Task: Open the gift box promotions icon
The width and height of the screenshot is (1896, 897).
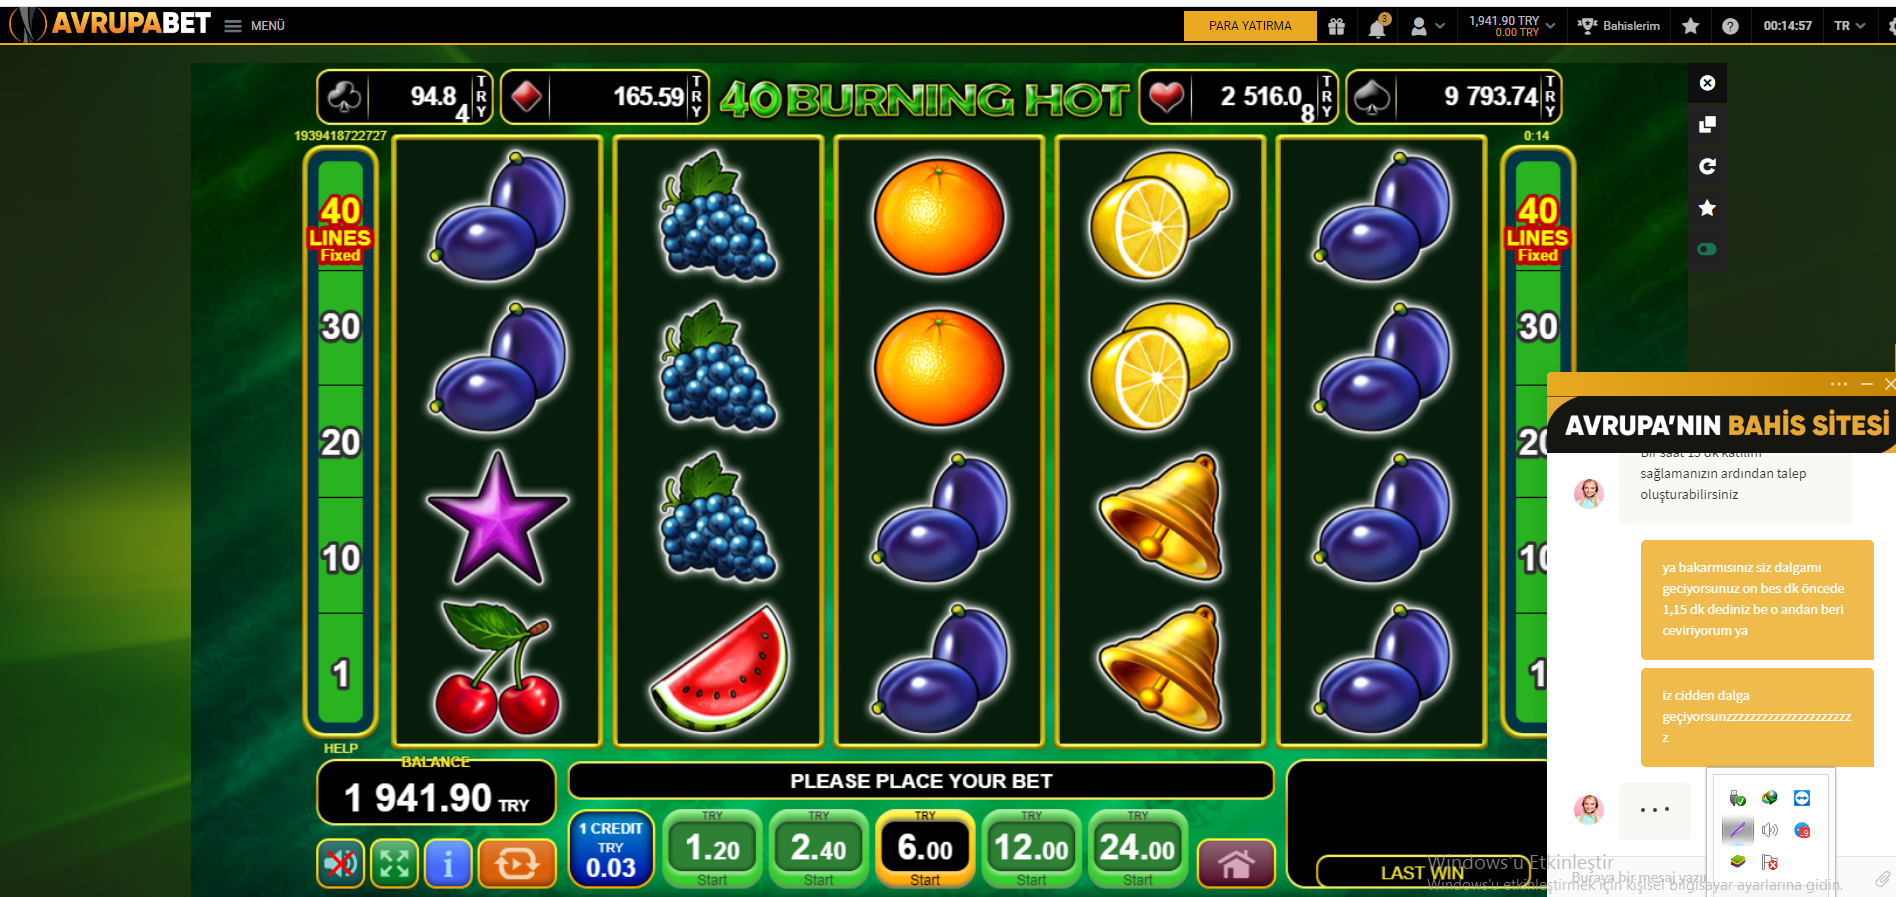Action: point(1336,26)
